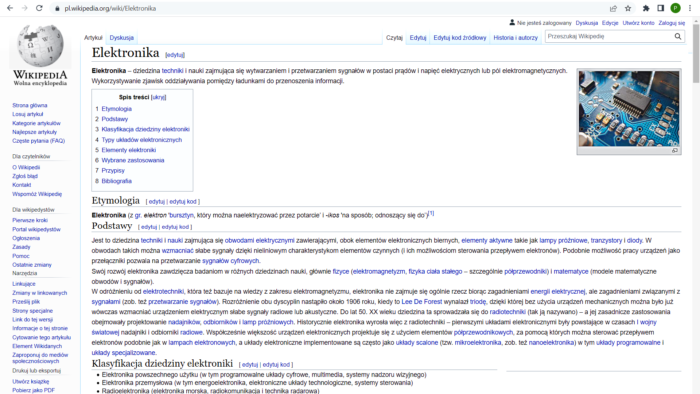700x394 pixels.
Task: Open Edytuj kod źródłowy tab
Action: tap(460, 38)
